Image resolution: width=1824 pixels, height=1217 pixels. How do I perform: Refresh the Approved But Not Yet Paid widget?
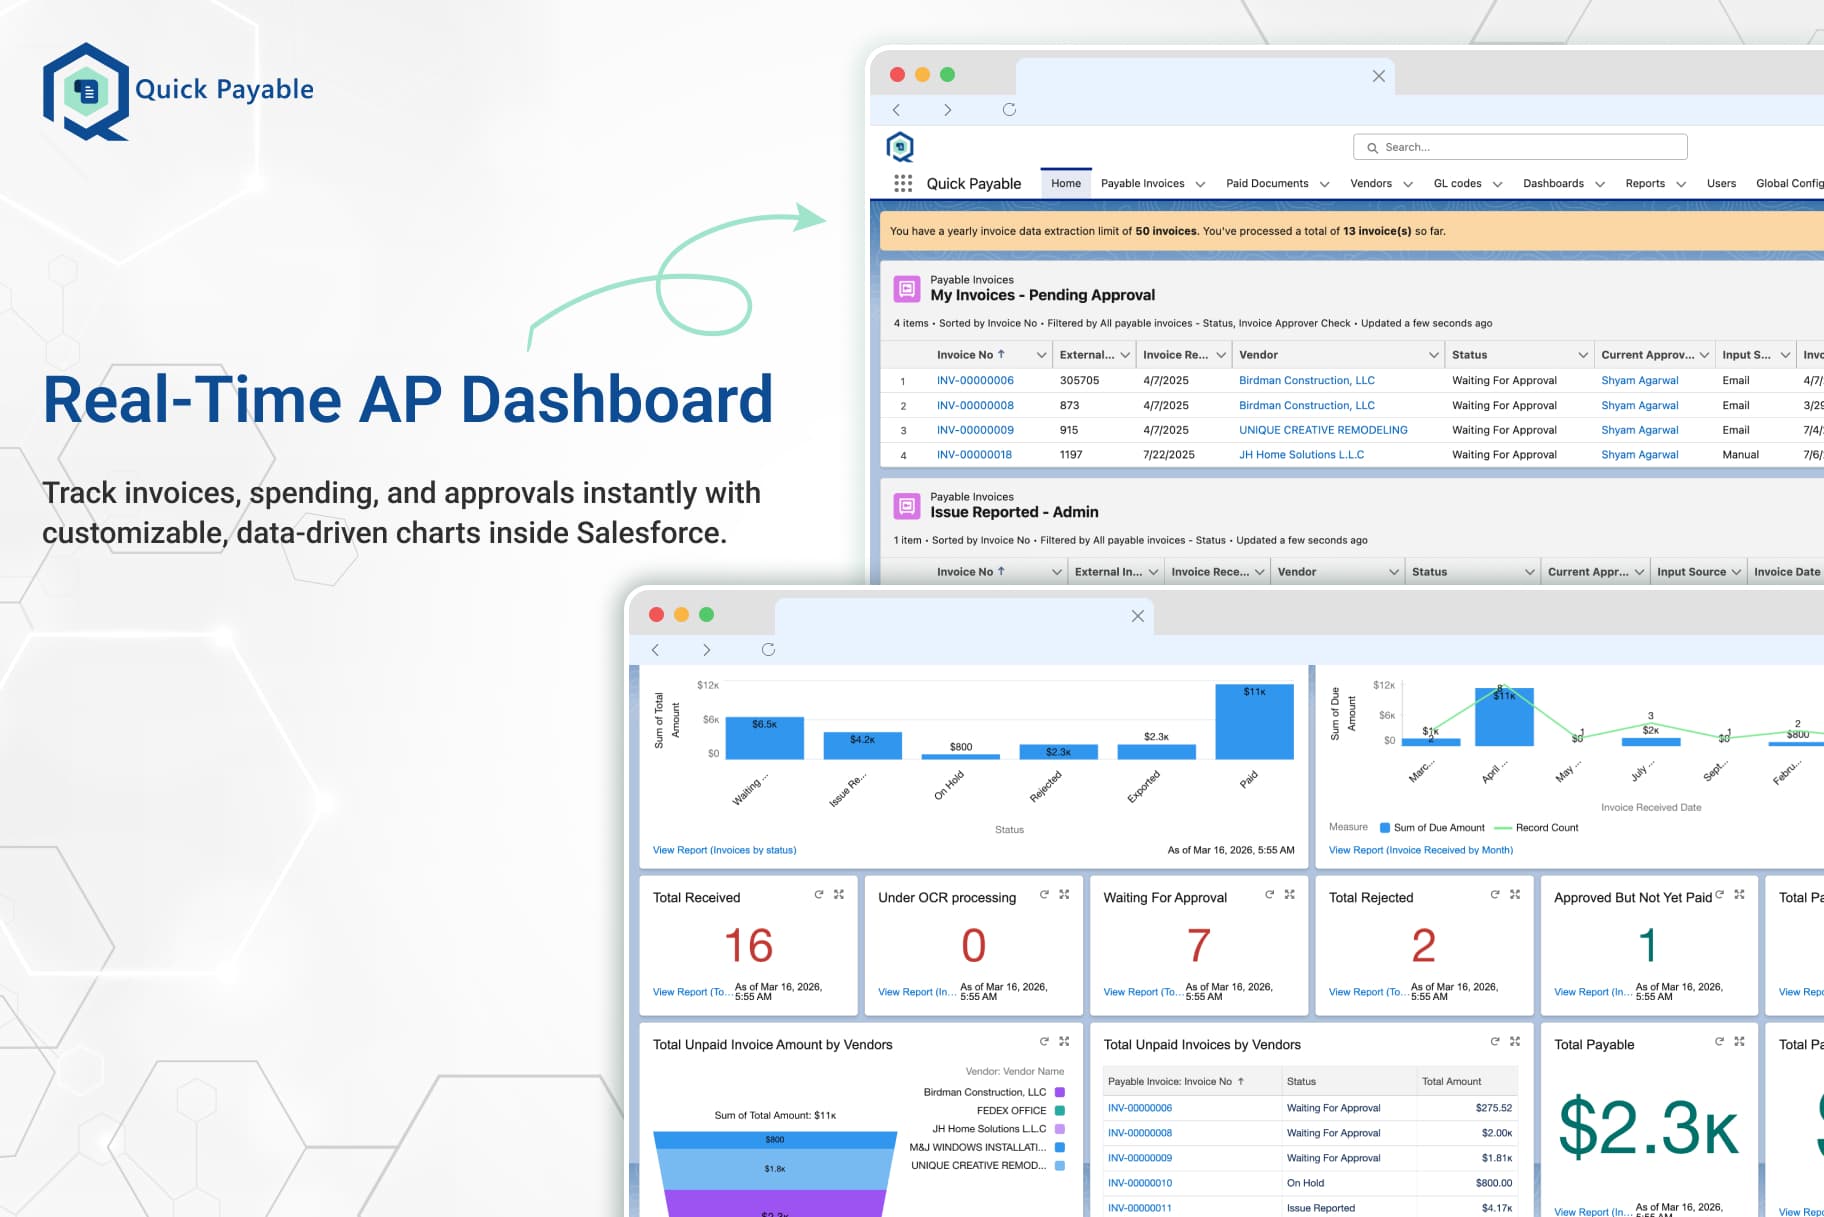coord(1720,895)
